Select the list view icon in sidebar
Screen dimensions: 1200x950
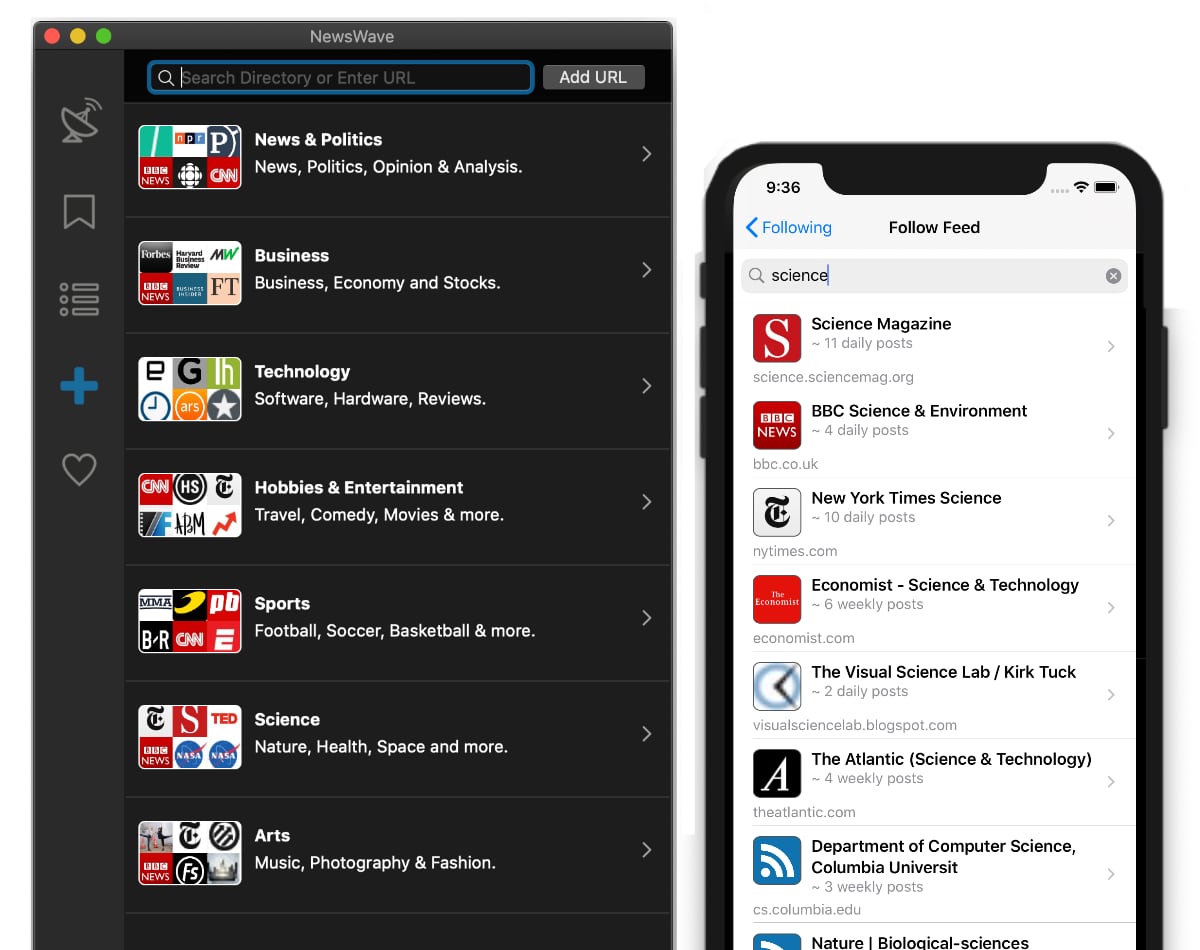point(79,299)
